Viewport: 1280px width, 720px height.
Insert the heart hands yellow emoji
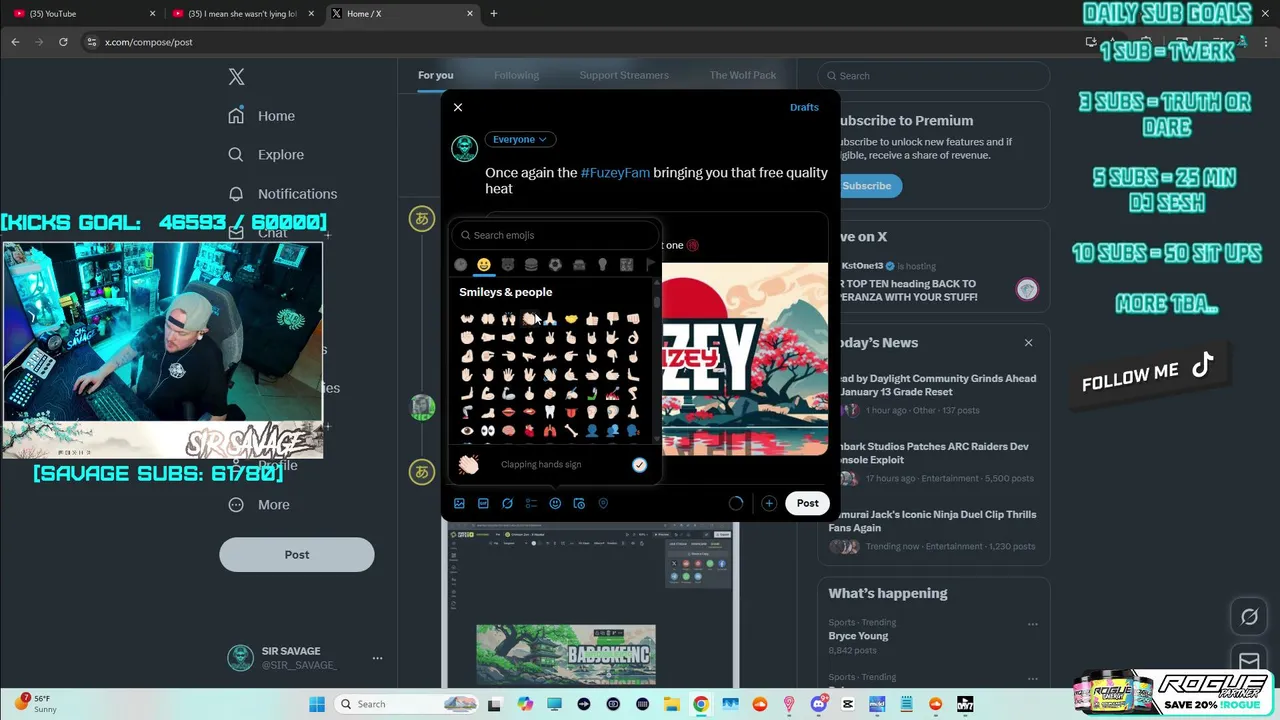pos(571,319)
